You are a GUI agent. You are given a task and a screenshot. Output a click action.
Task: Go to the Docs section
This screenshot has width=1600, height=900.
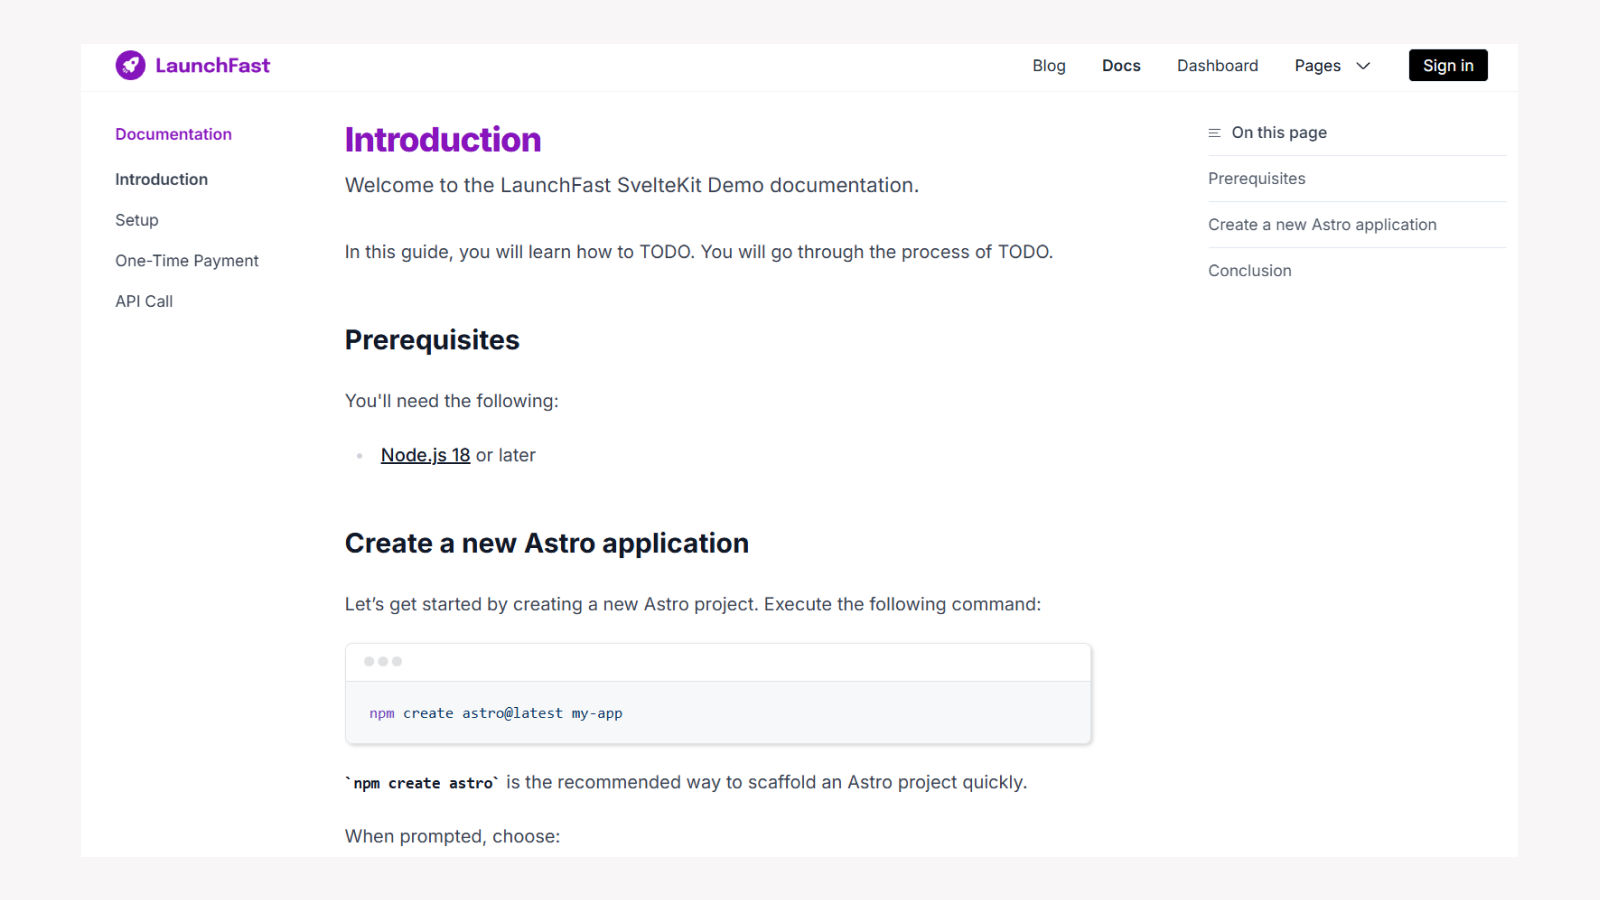[1121, 65]
